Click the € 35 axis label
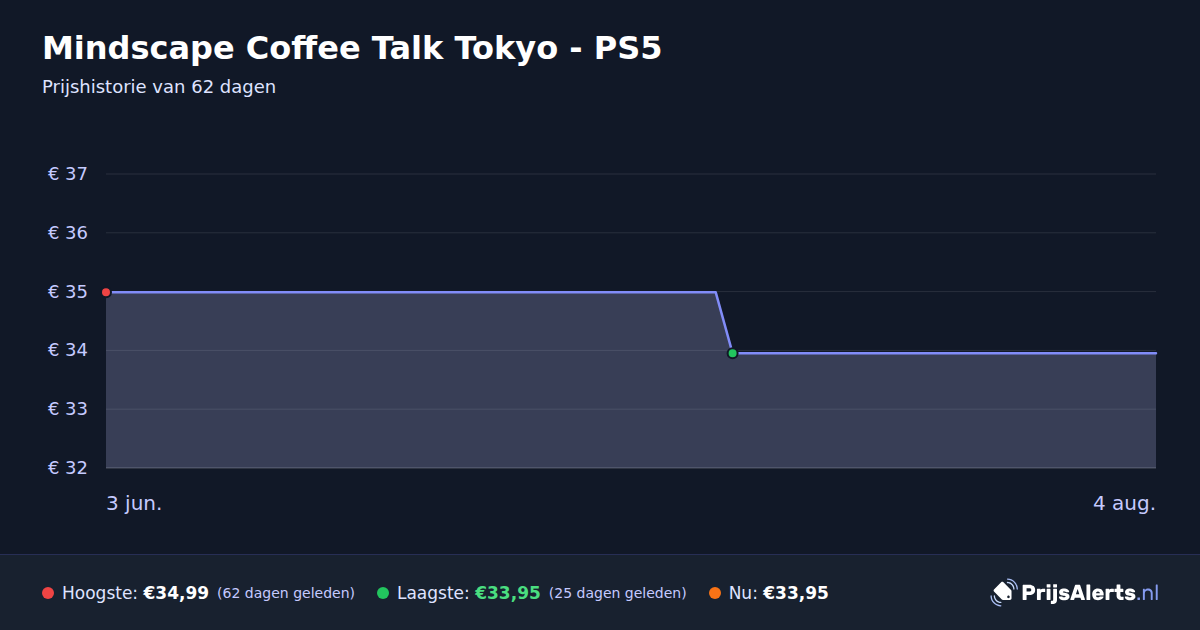Viewport: 1200px width, 630px height. (68, 292)
